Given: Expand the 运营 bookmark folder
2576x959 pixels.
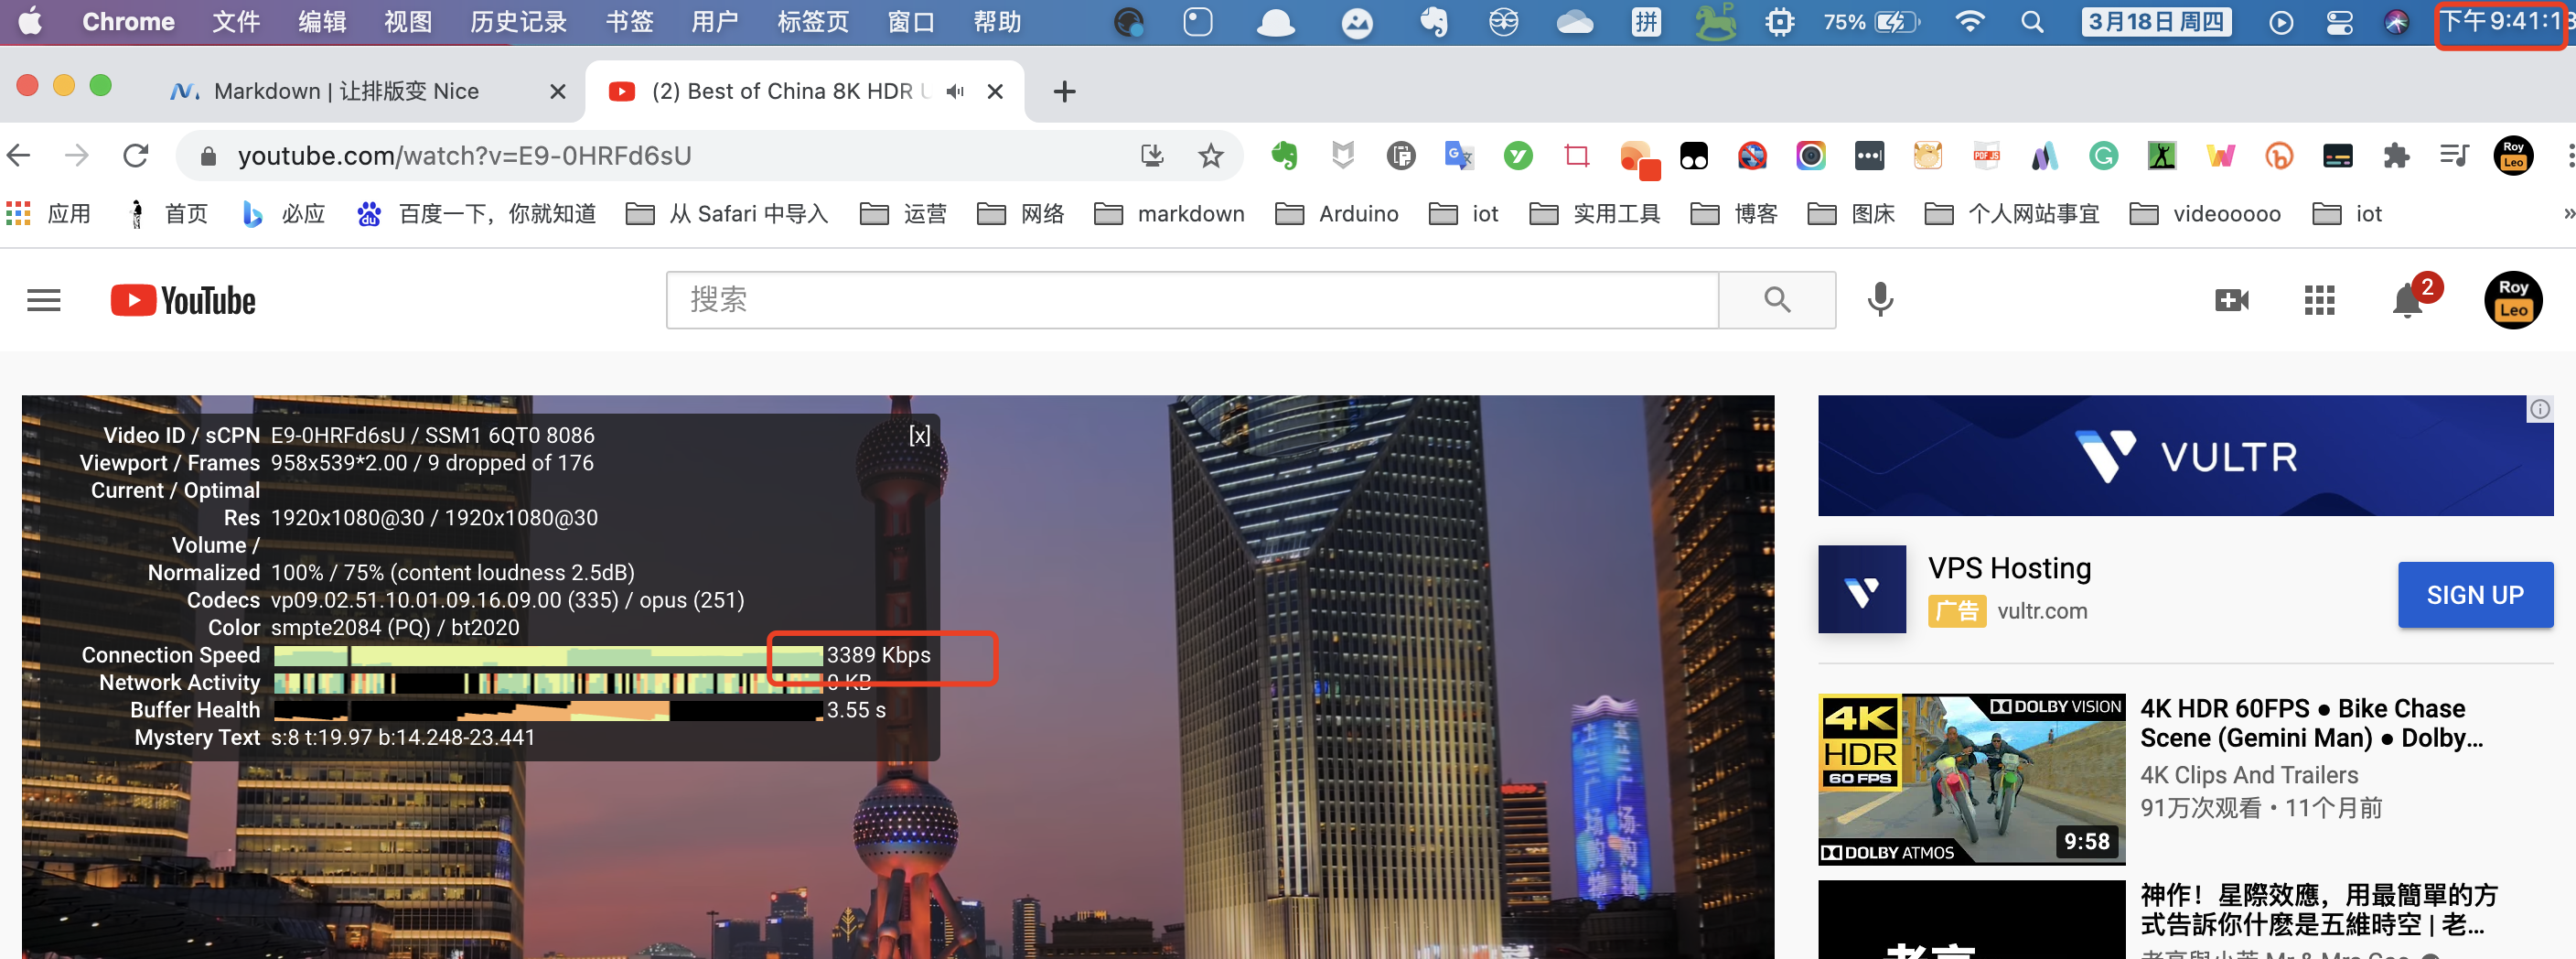Looking at the screenshot, I should (x=903, y=214).
